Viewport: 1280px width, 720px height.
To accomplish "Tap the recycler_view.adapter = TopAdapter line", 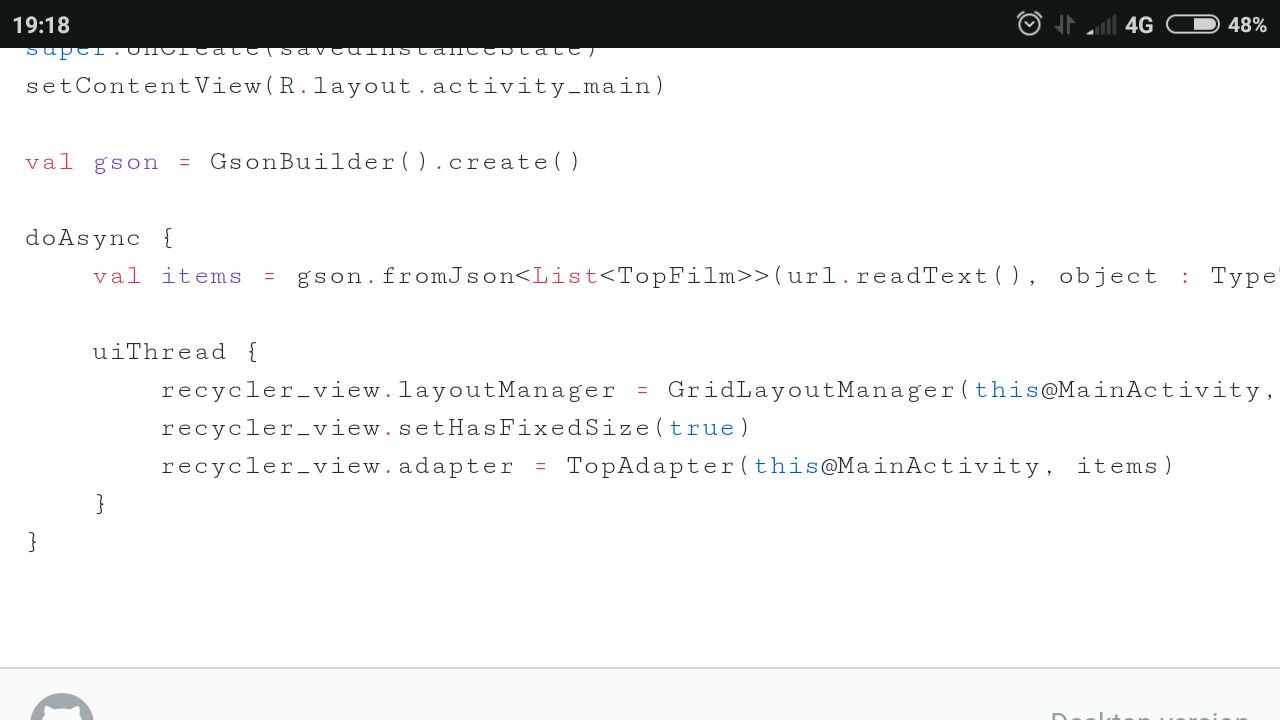I will click(668, 466).
